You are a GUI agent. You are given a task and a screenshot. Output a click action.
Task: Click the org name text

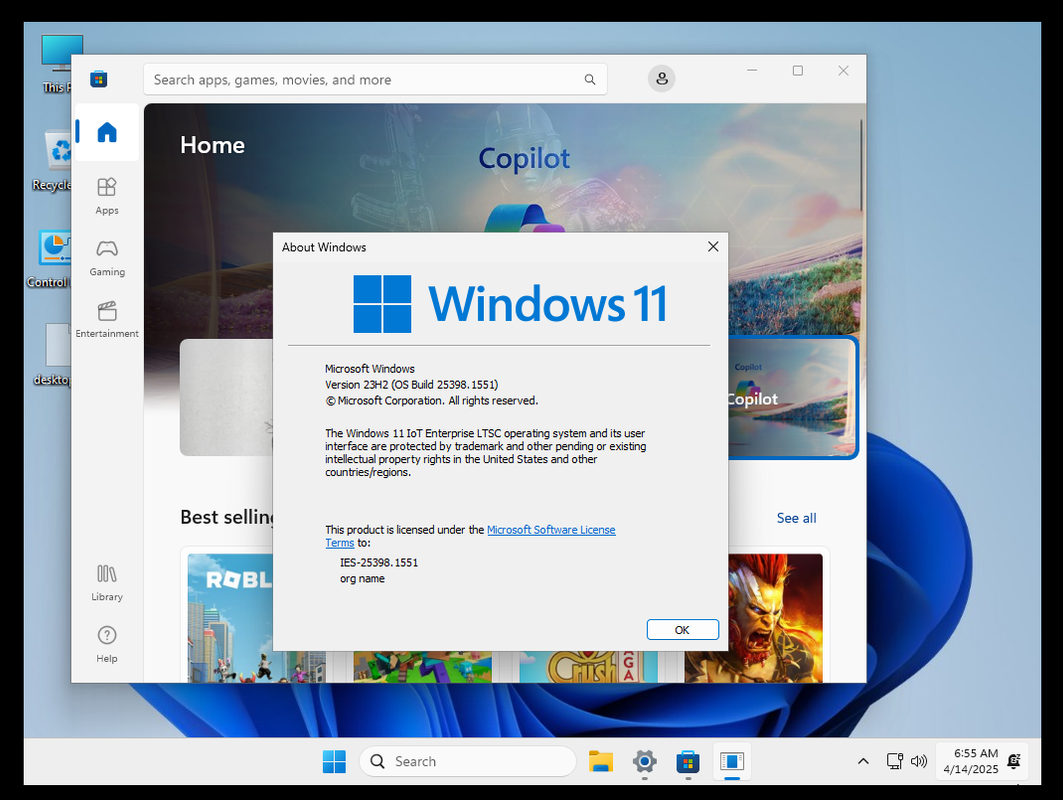[x=362, y=579]
